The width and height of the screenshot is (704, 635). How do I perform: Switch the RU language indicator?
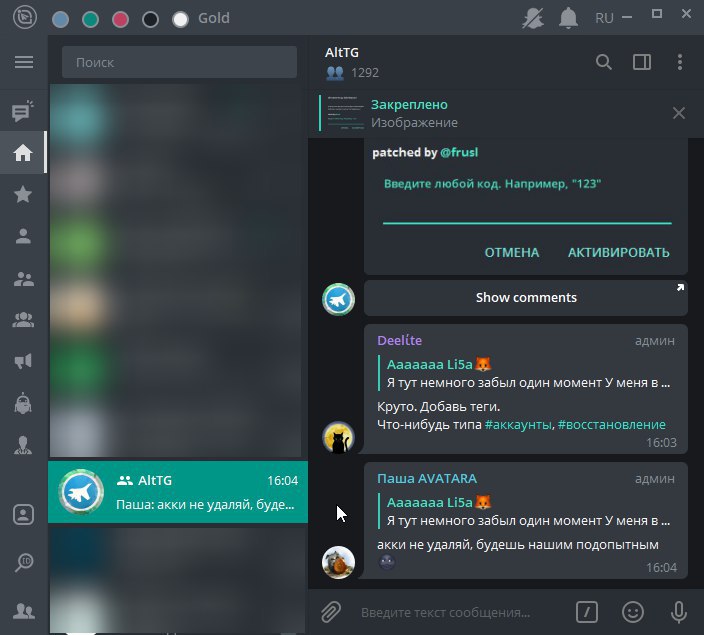click(x=604, y=18)
